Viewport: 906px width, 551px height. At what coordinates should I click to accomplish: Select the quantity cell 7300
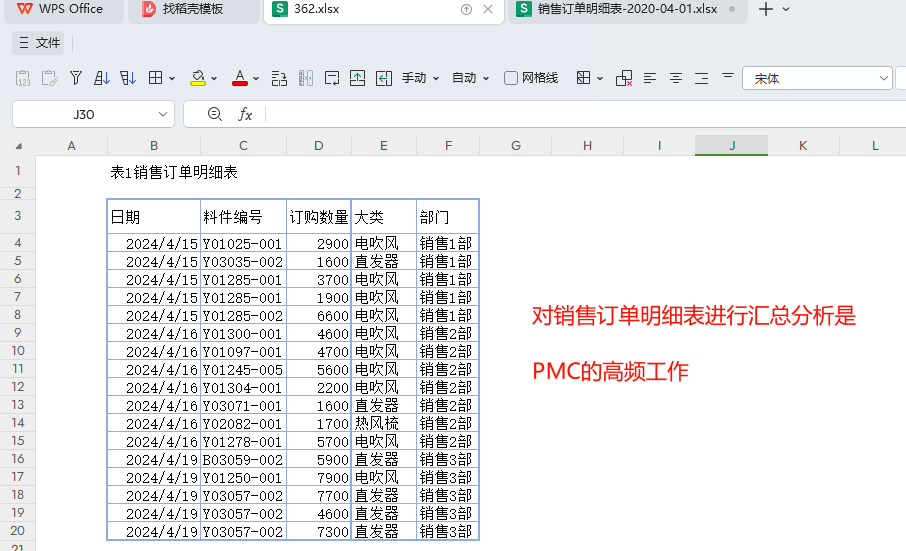(x=318, y=531)
